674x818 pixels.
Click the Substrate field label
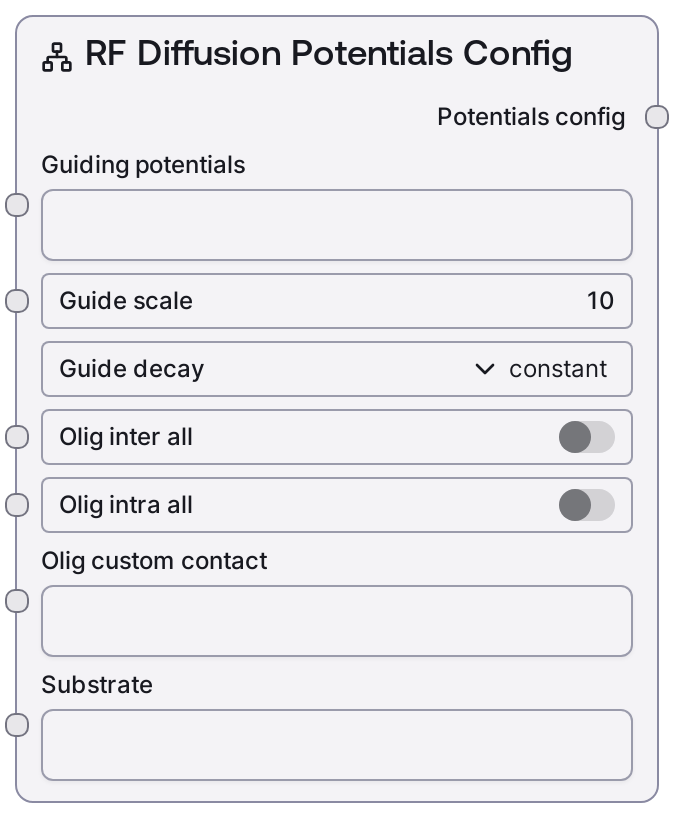[x=97, y=685]
